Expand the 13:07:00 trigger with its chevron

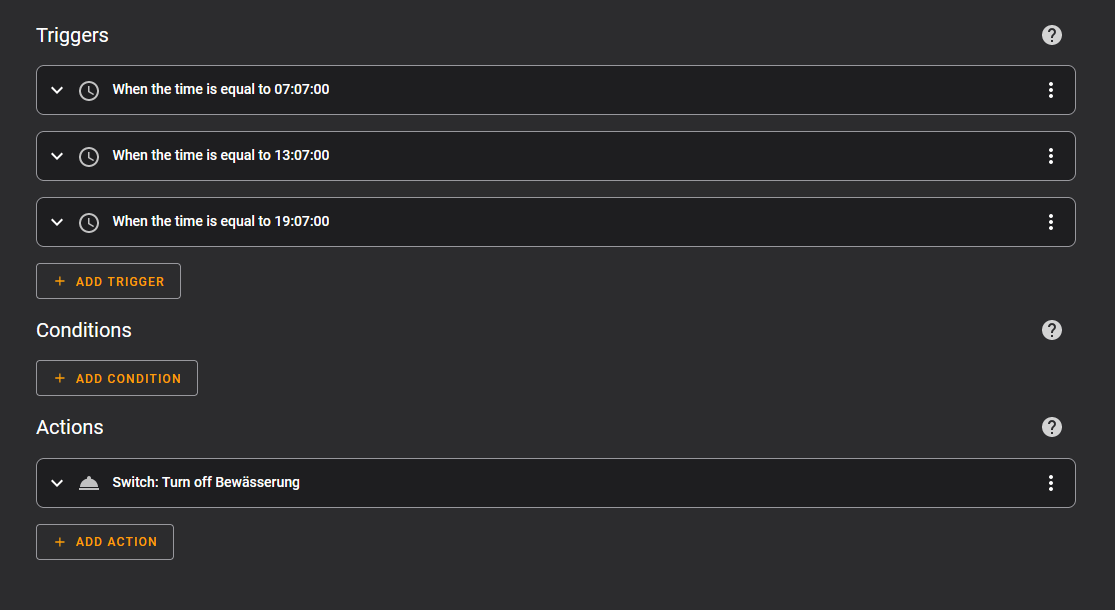(57, 156)
